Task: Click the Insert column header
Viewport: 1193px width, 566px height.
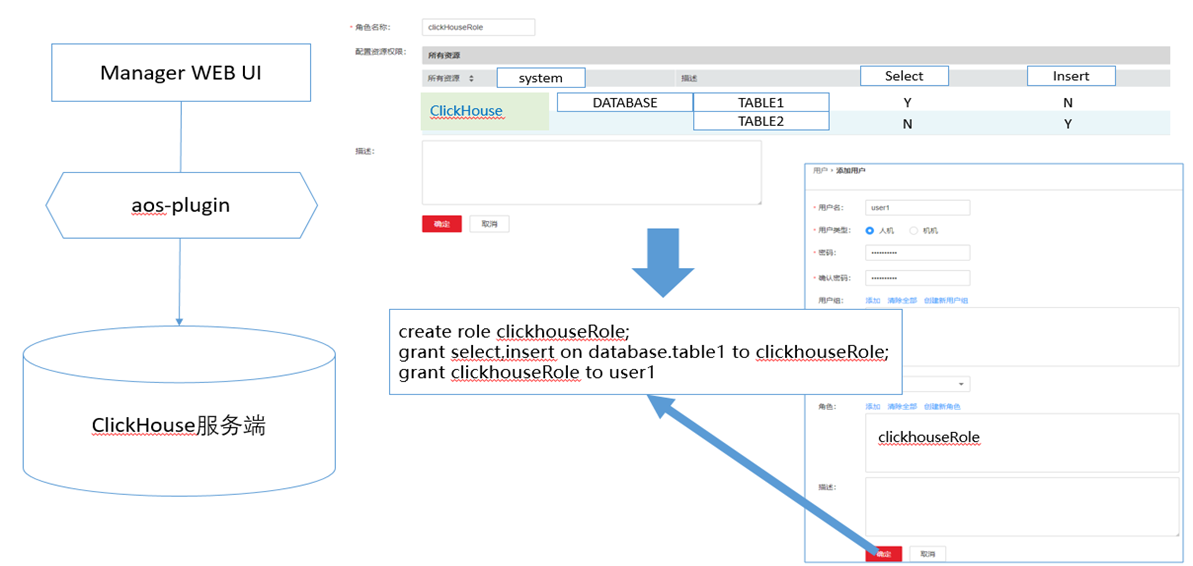Action: (x=1071, y=76)
